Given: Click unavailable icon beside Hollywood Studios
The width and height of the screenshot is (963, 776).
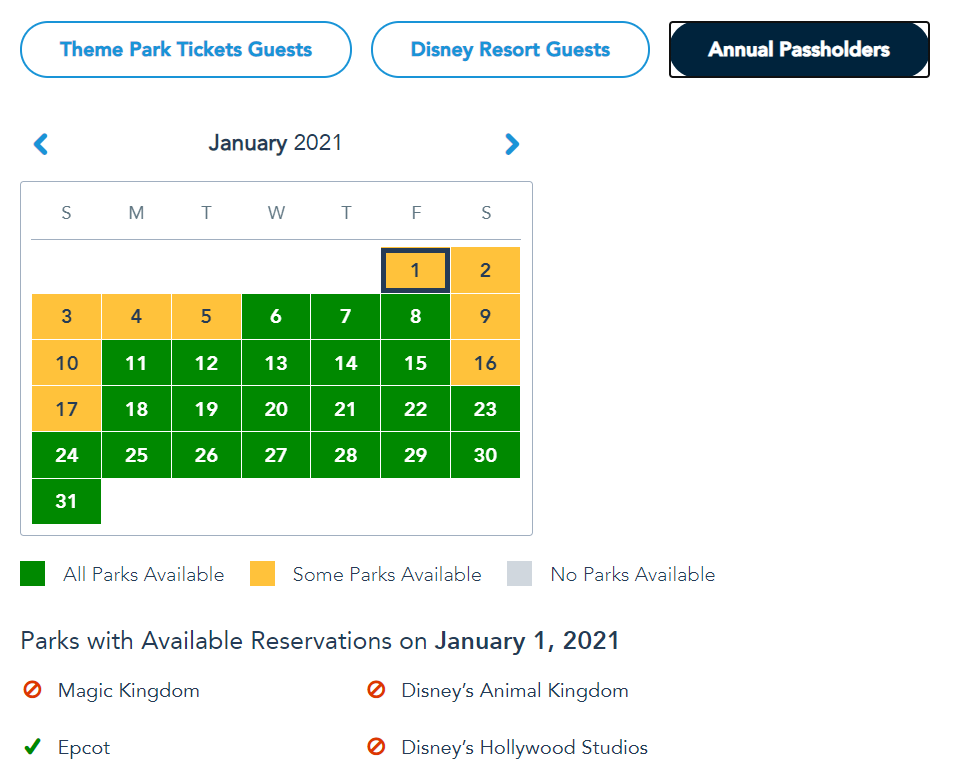Looking at the screenshot, I should coord(376,747).
